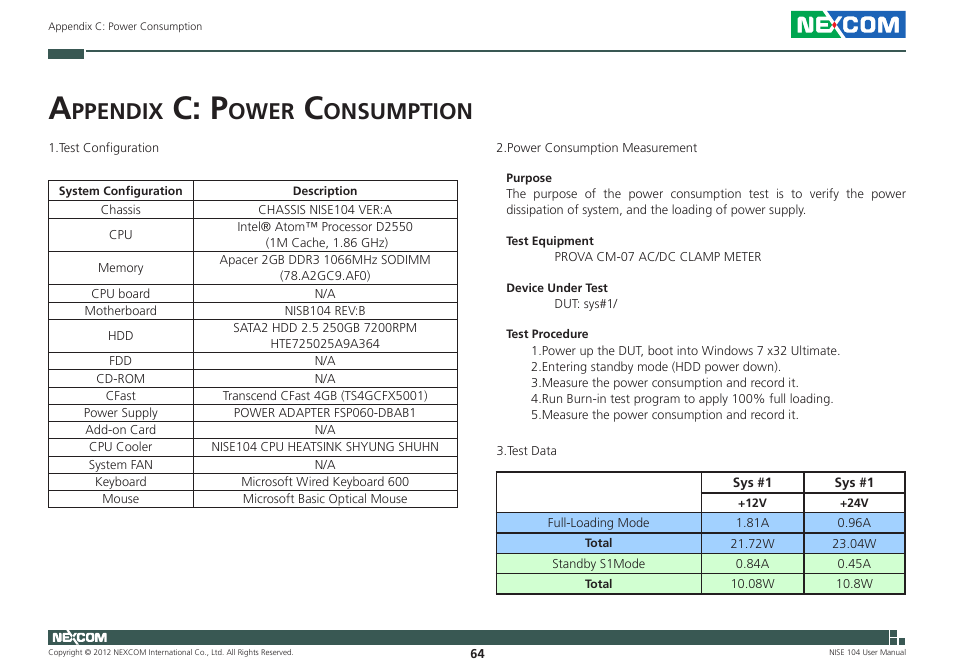Viewport: 954px width, 672px height.
Task: Click the 'Description' column header
Action: click(325, 191)
